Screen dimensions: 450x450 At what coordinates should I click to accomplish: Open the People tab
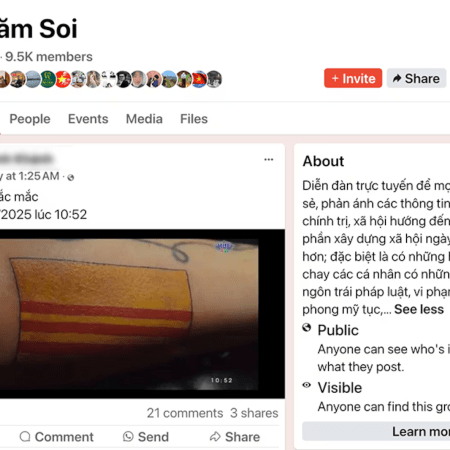pyautogui.click(x=30, y=119)
